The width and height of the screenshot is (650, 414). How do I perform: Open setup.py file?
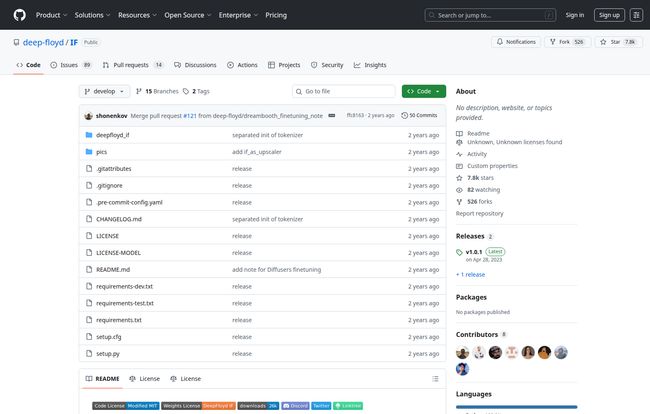[108, 354]
